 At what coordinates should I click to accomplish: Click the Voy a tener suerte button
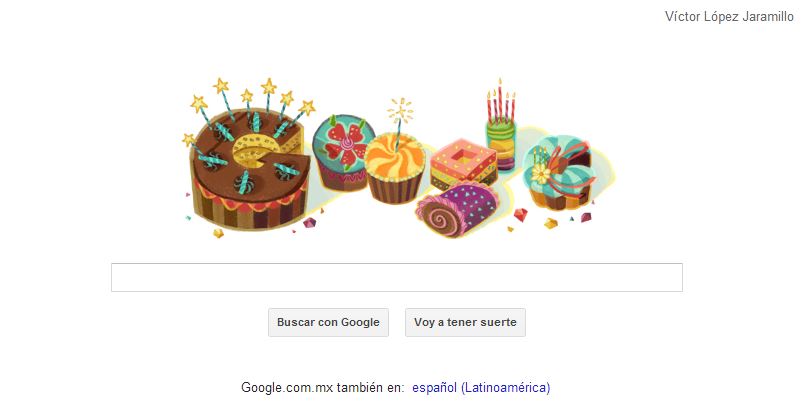pos(465,322)
